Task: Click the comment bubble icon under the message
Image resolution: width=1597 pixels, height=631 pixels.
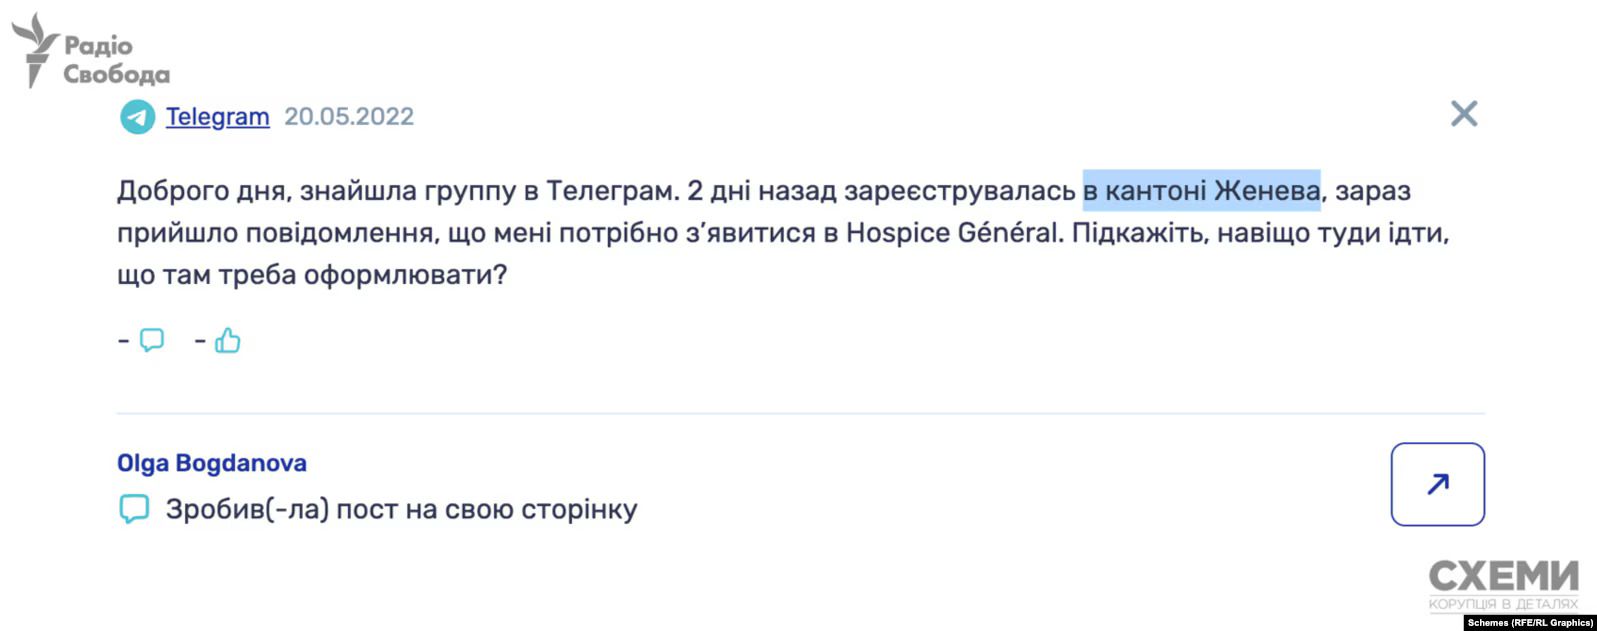Action: [x=152, y=340]
